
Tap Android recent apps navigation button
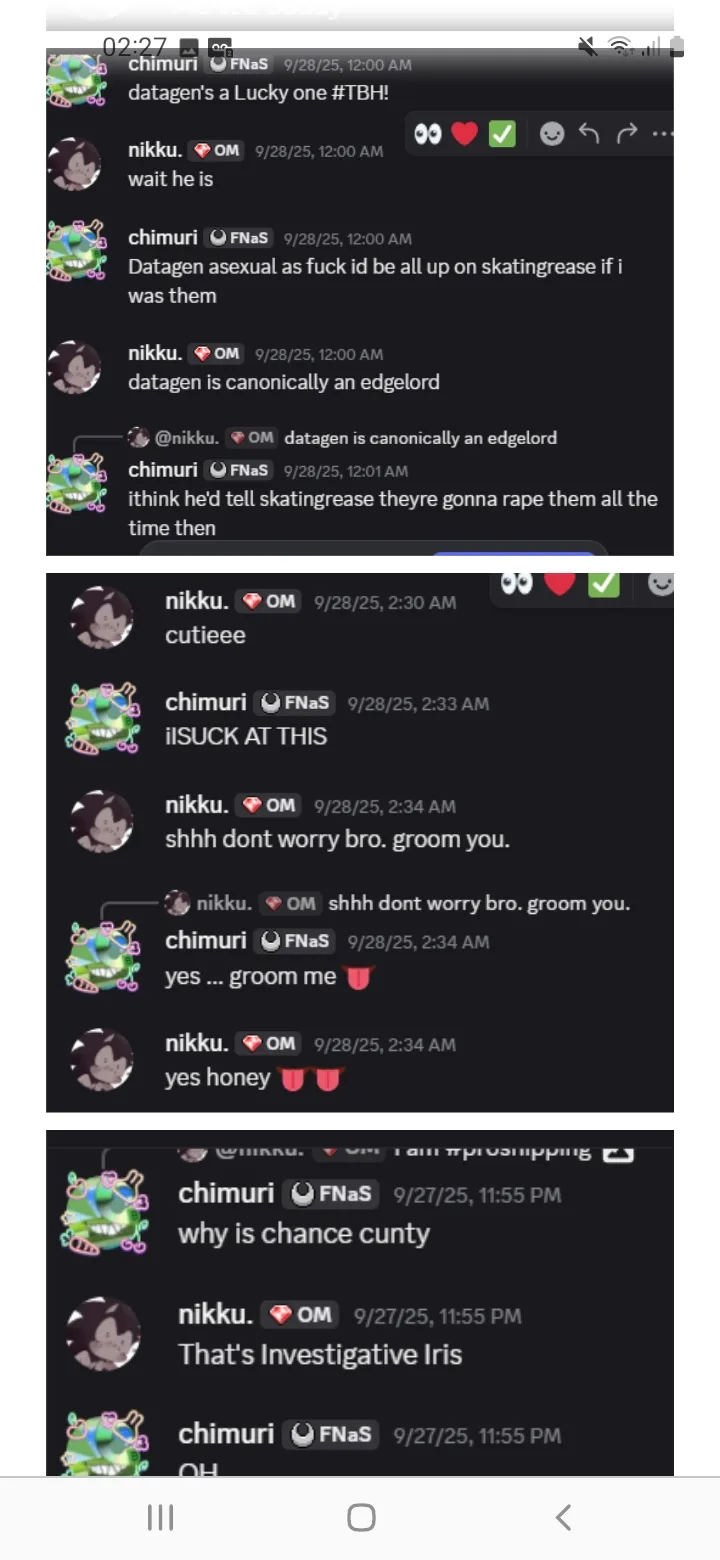[160, 1517]
